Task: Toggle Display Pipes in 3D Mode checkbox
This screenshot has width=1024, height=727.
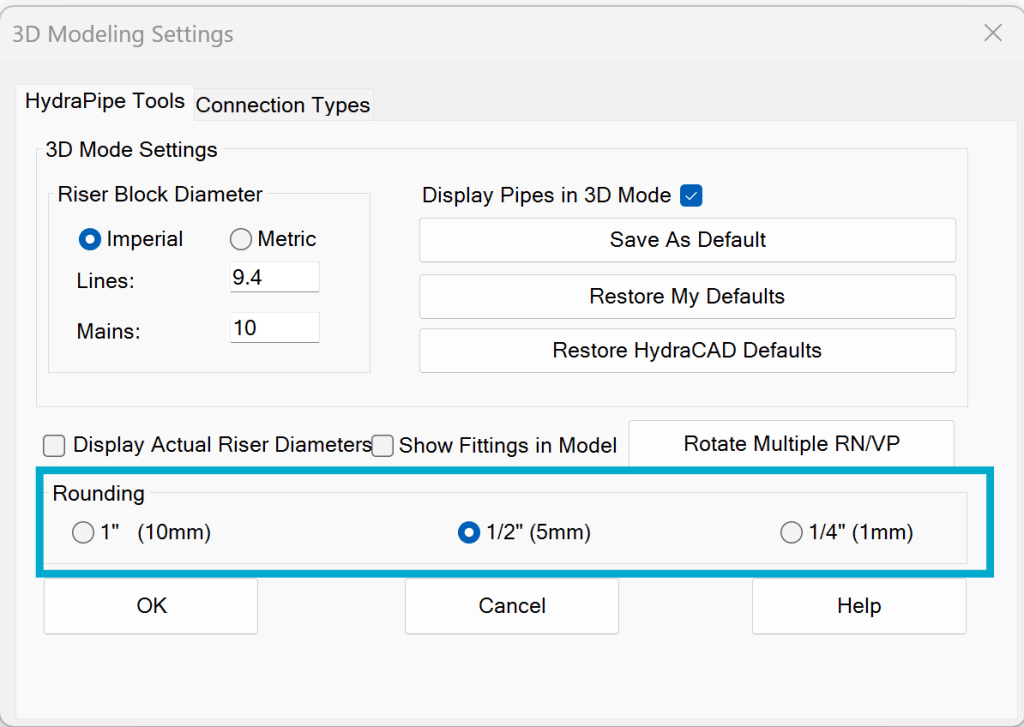Action: coord(691,195)
